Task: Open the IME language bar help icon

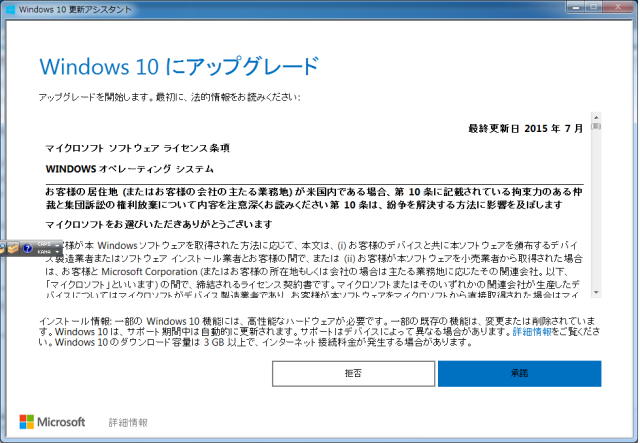Action: click(27, 248)
